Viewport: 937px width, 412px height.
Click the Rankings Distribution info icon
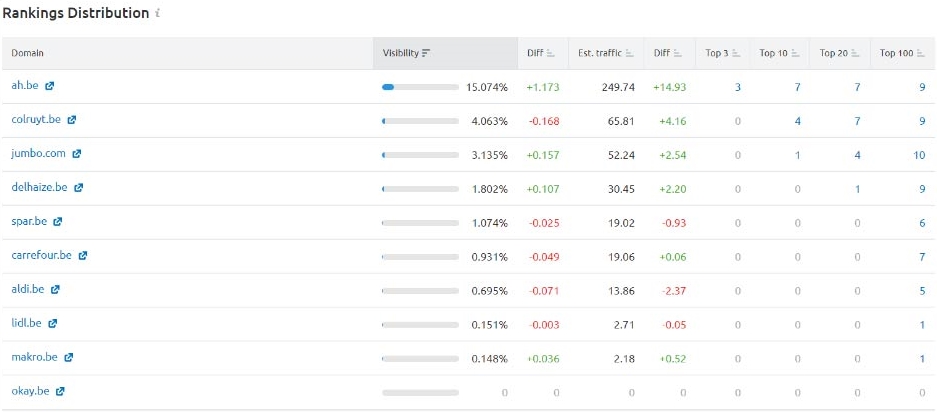pos(157,13)
